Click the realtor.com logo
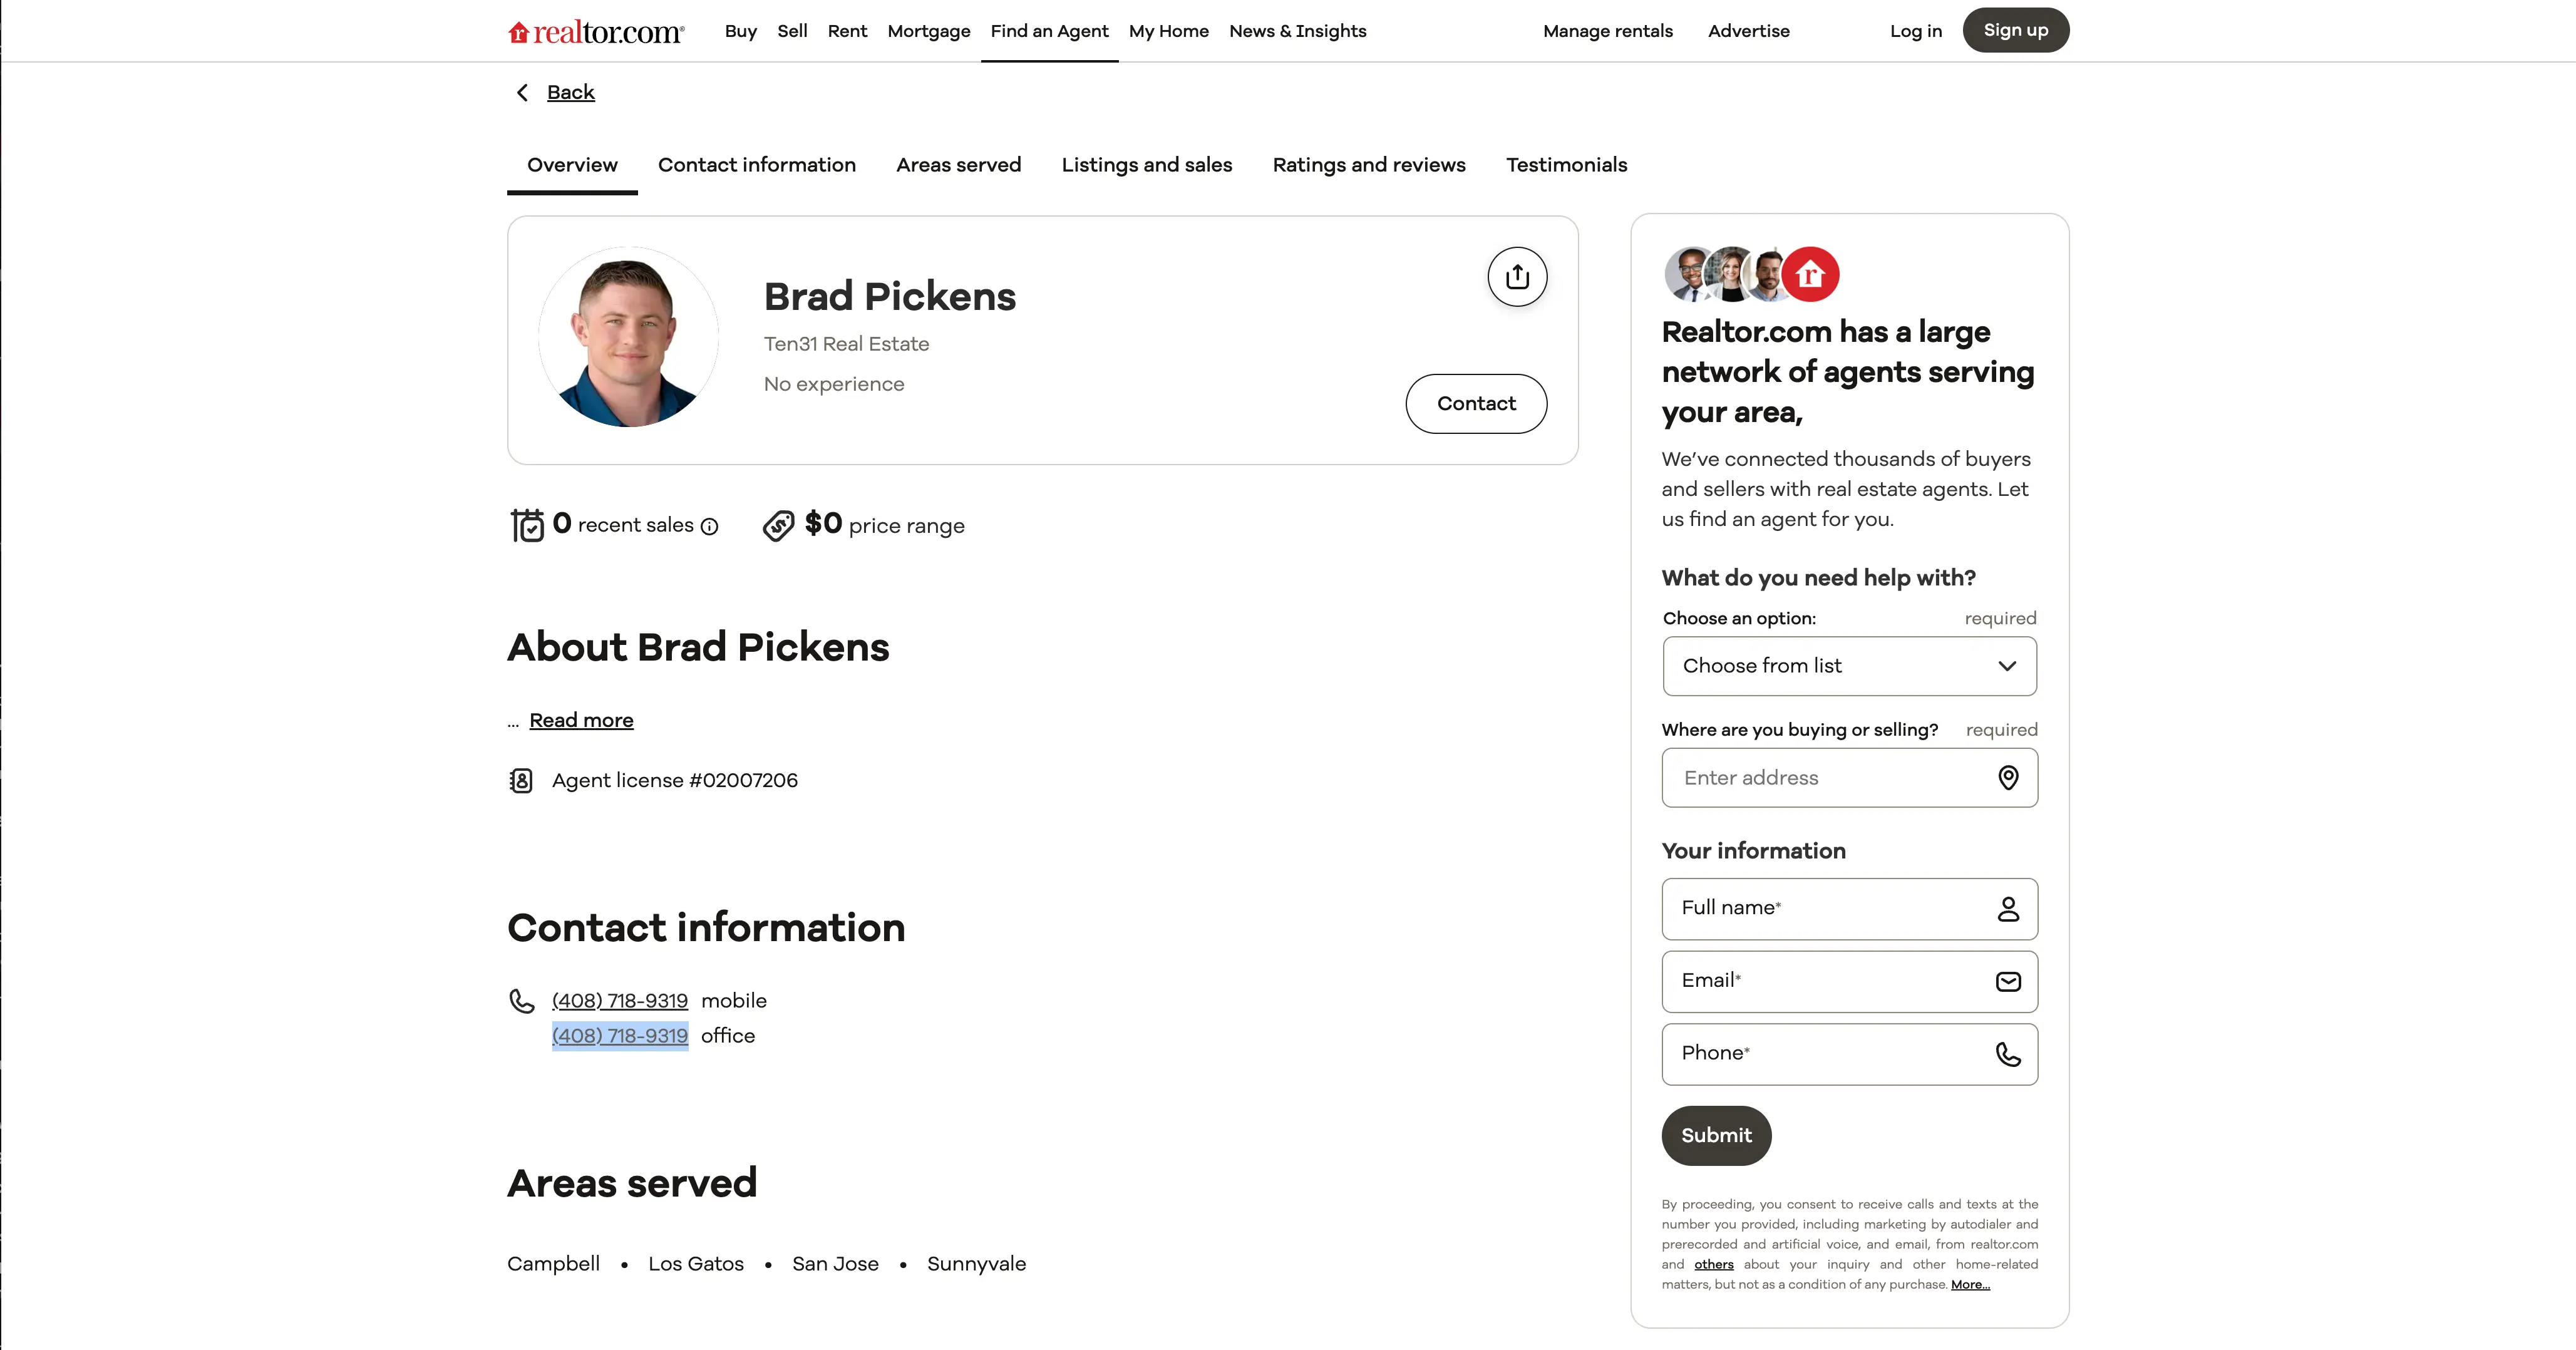Viewport: 2576px width, 1350px height. [595, 30]
